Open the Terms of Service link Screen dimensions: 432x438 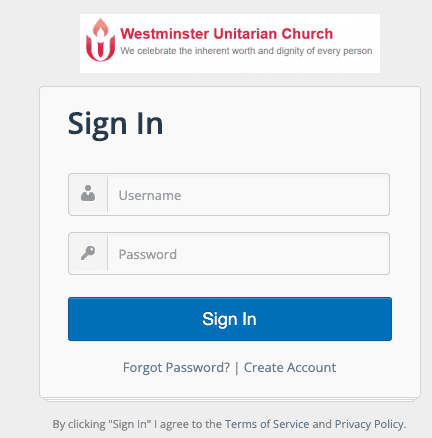click(x=267, y=424)
